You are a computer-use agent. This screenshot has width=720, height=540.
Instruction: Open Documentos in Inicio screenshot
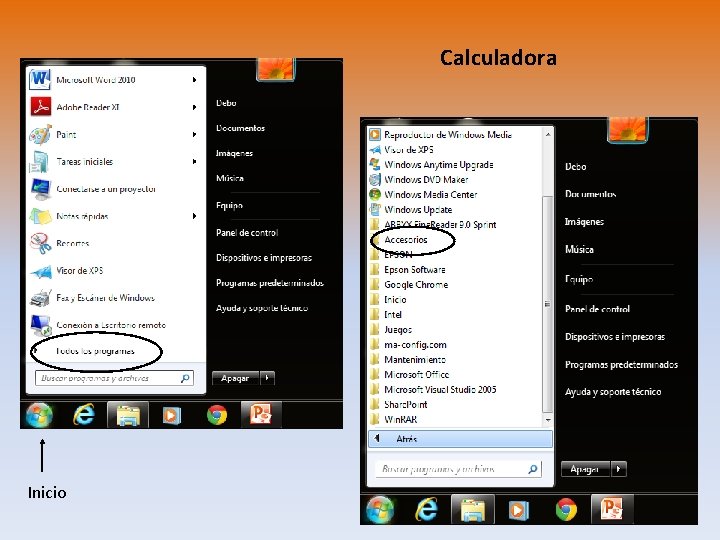point(240,128)
